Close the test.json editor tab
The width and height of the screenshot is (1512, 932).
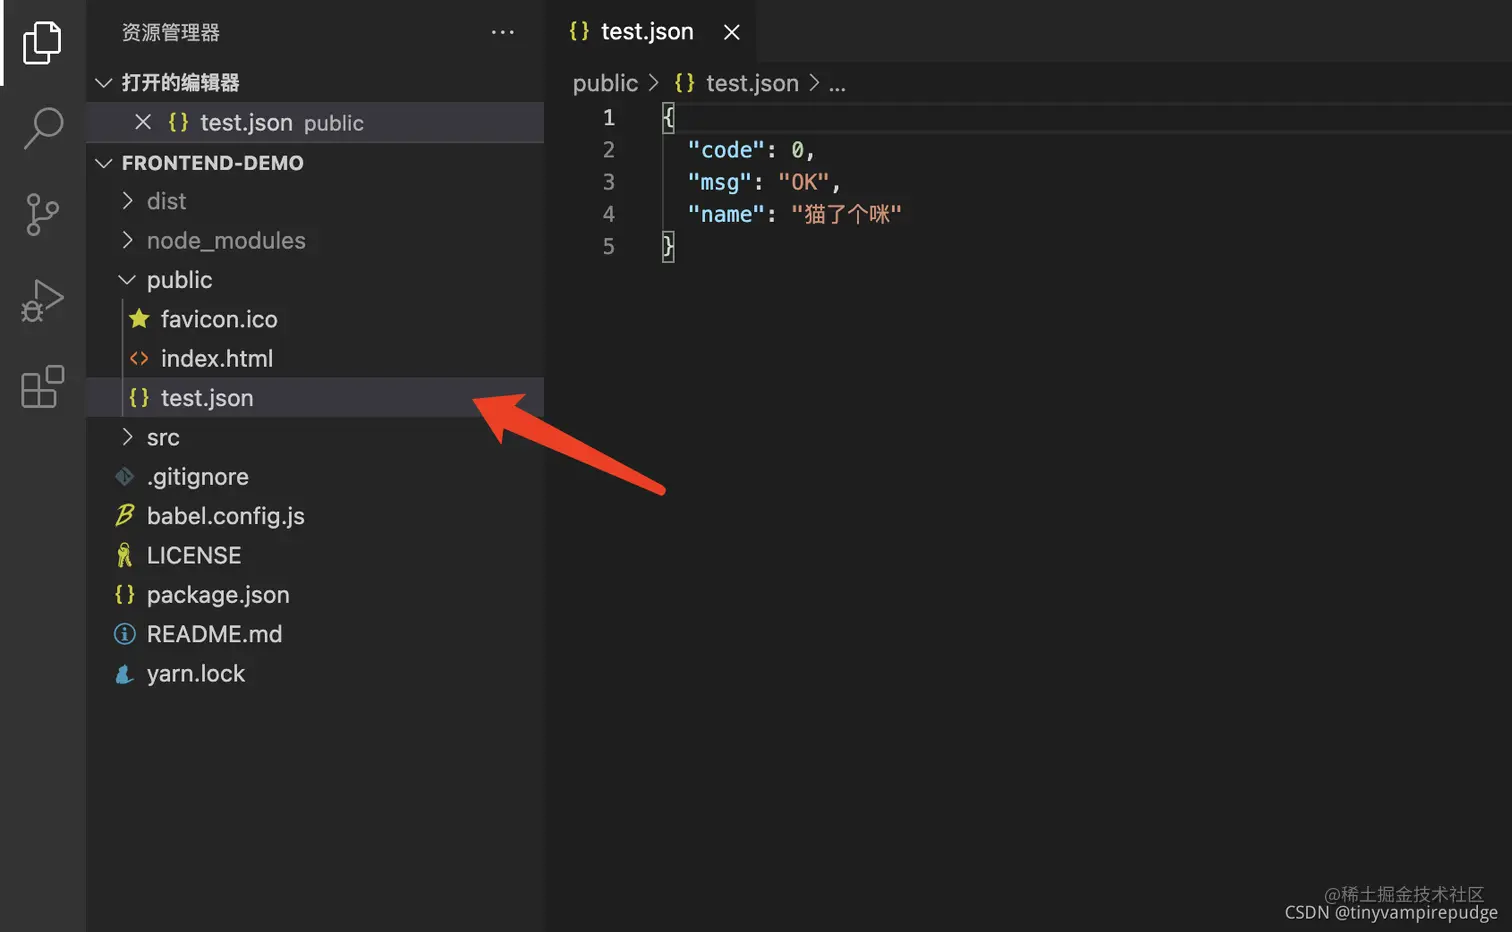tap(732, 32)
